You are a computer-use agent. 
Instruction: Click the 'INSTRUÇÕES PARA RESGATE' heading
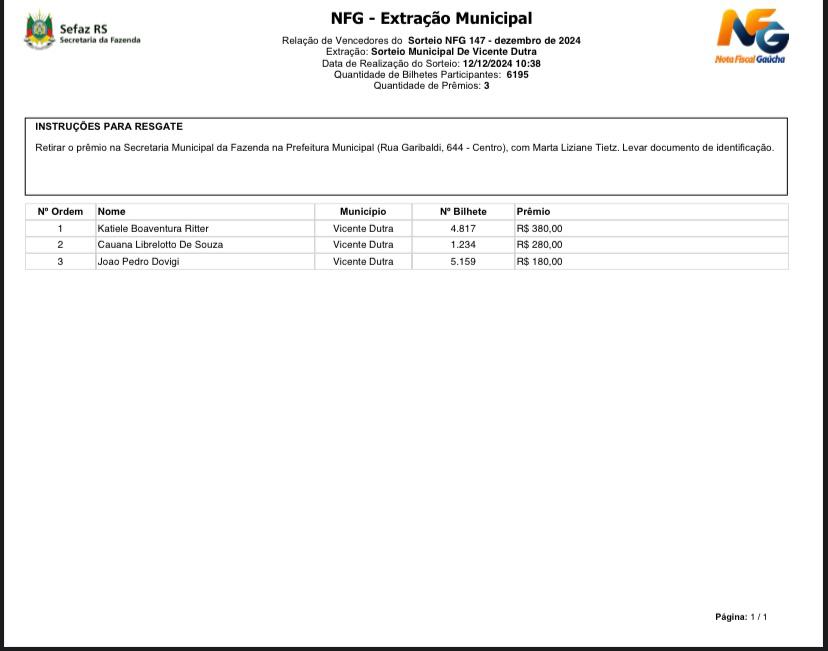[x=109, y=127]
